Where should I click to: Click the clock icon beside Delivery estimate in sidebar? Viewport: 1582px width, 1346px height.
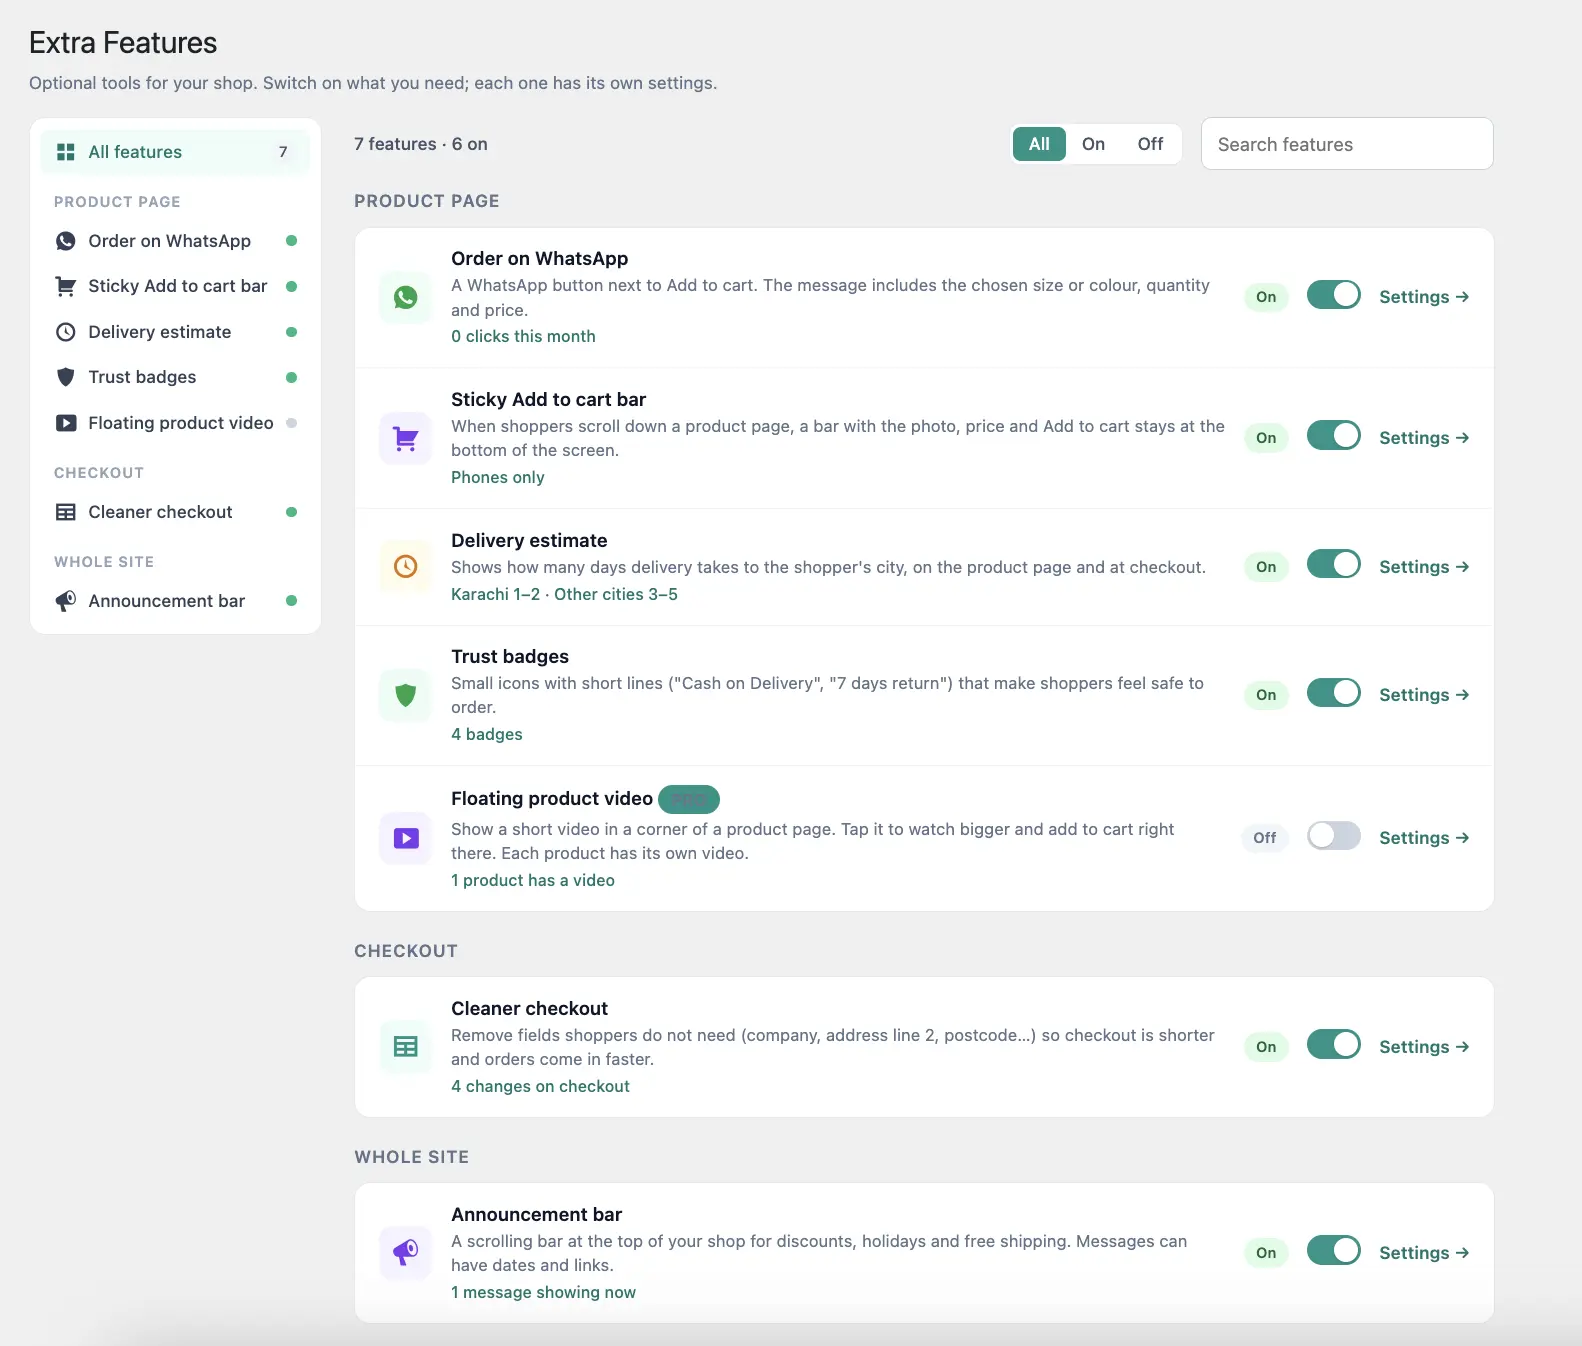pos(66,332)
